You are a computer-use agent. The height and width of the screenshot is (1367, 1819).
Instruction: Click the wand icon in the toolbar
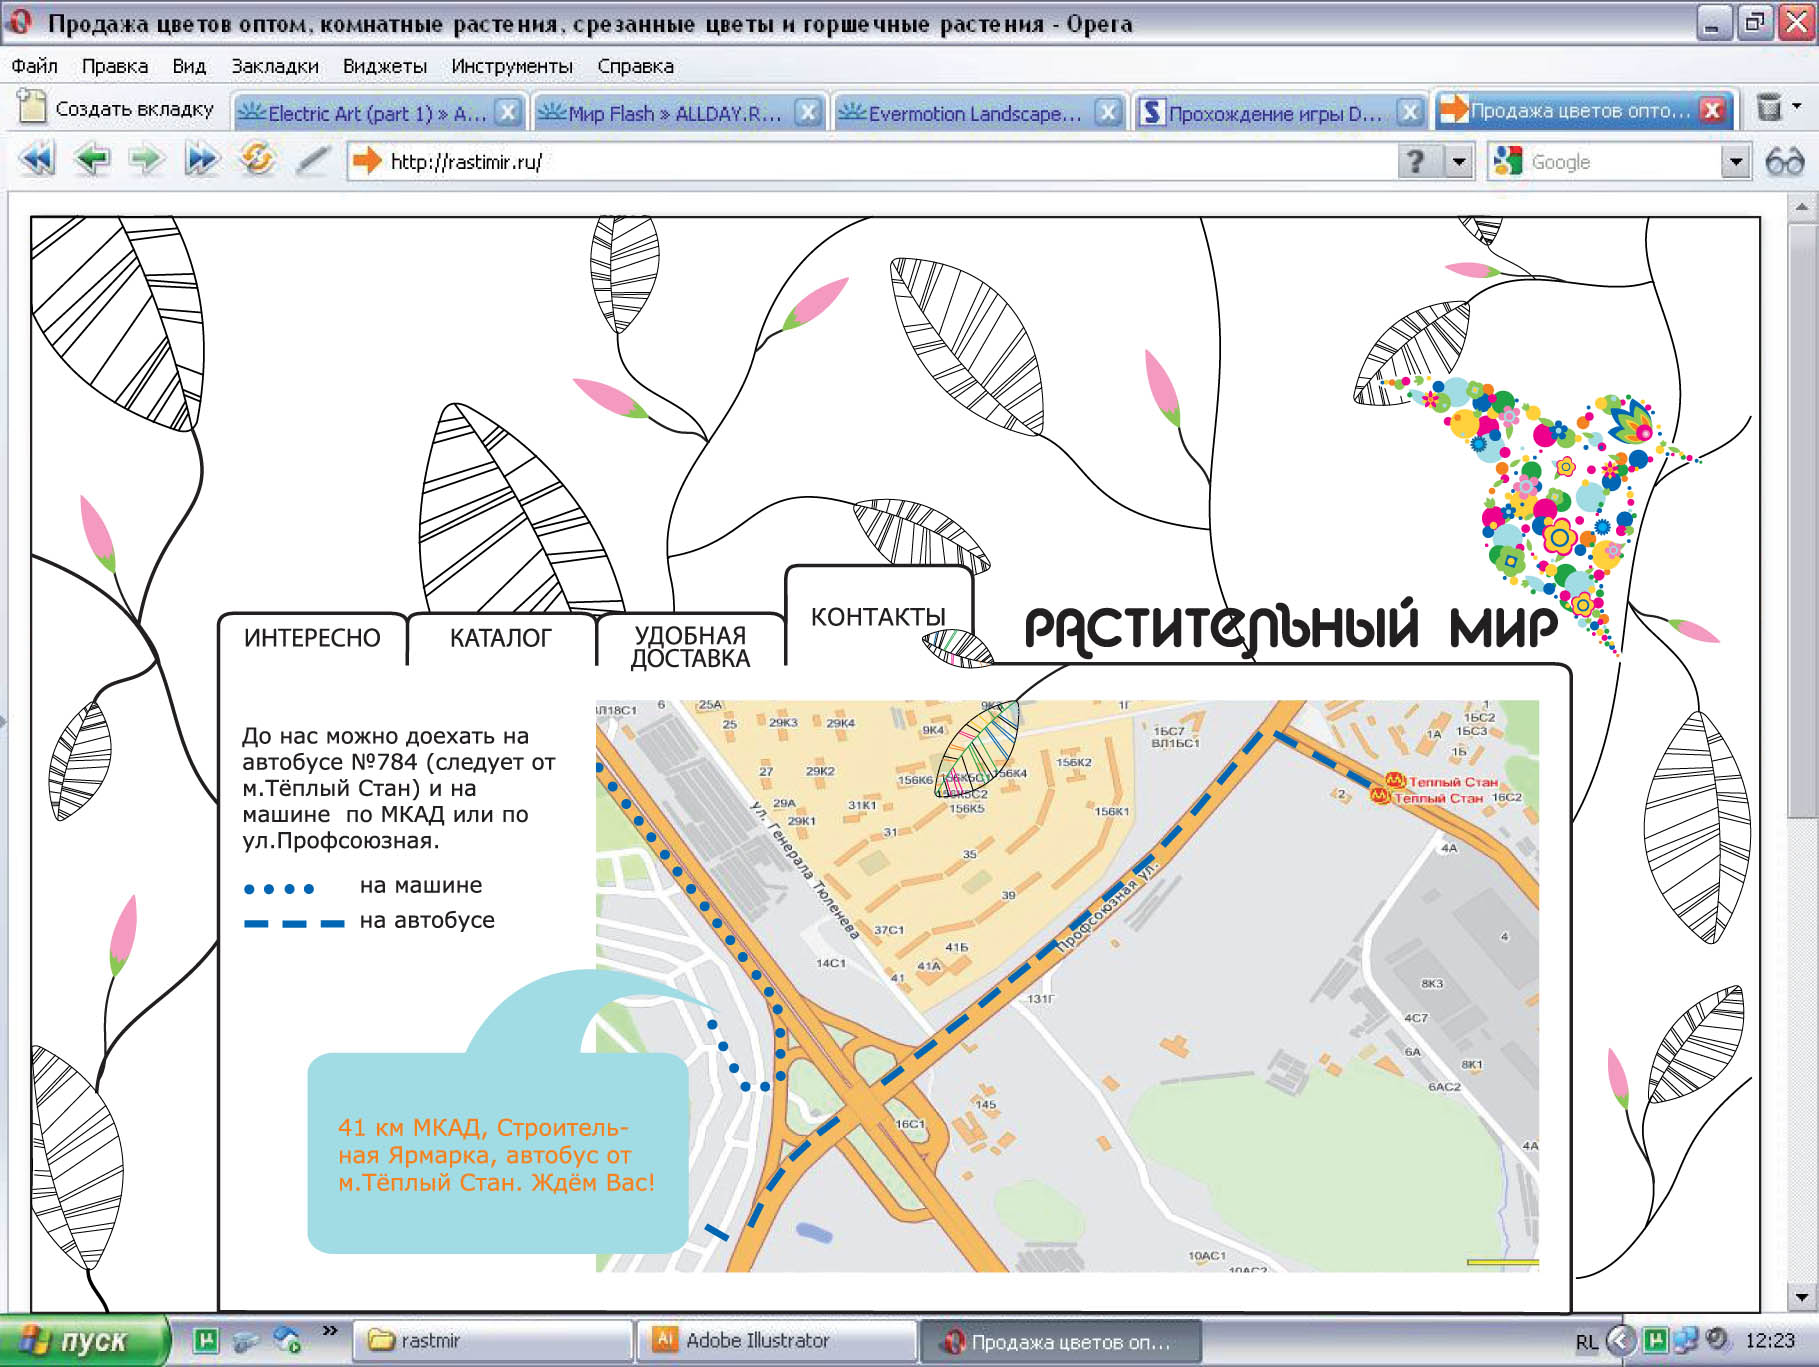[x=313, y=160]
